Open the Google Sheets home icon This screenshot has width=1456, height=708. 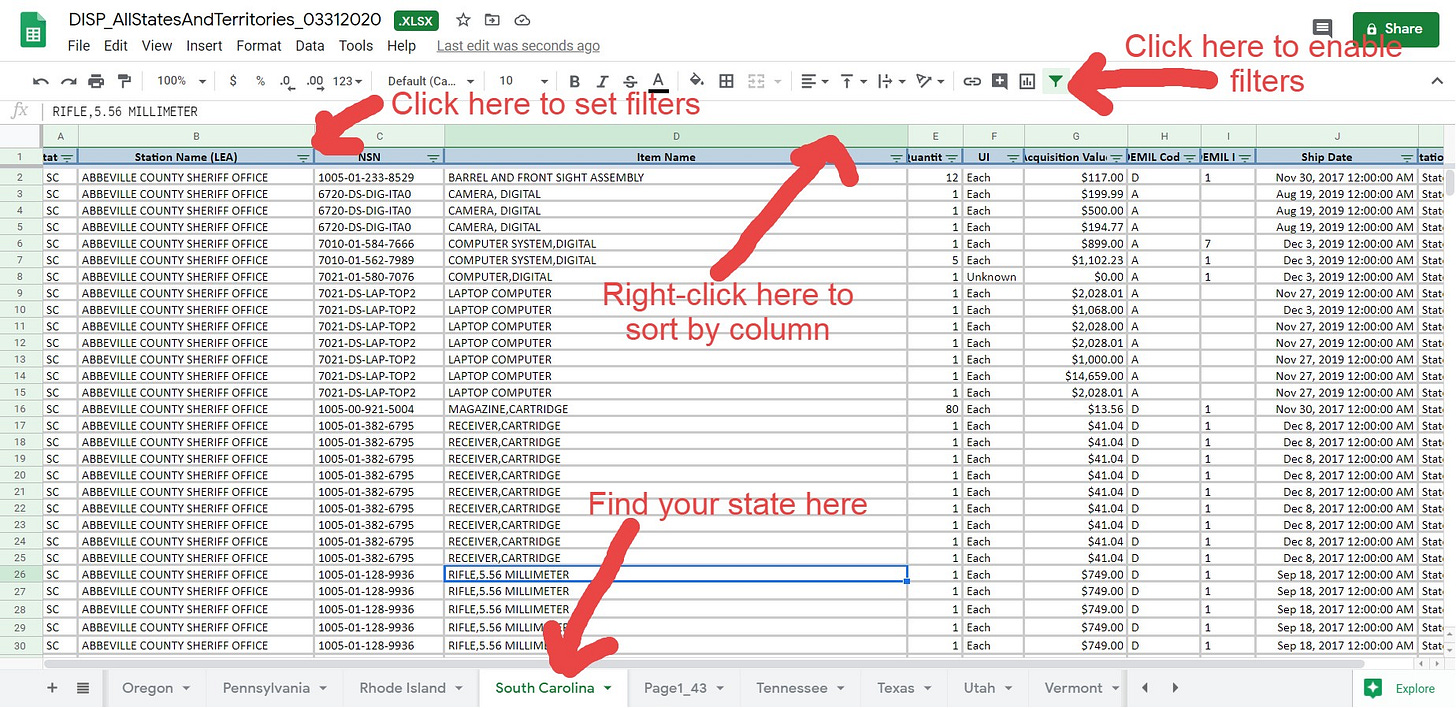[x=34, y=30]
